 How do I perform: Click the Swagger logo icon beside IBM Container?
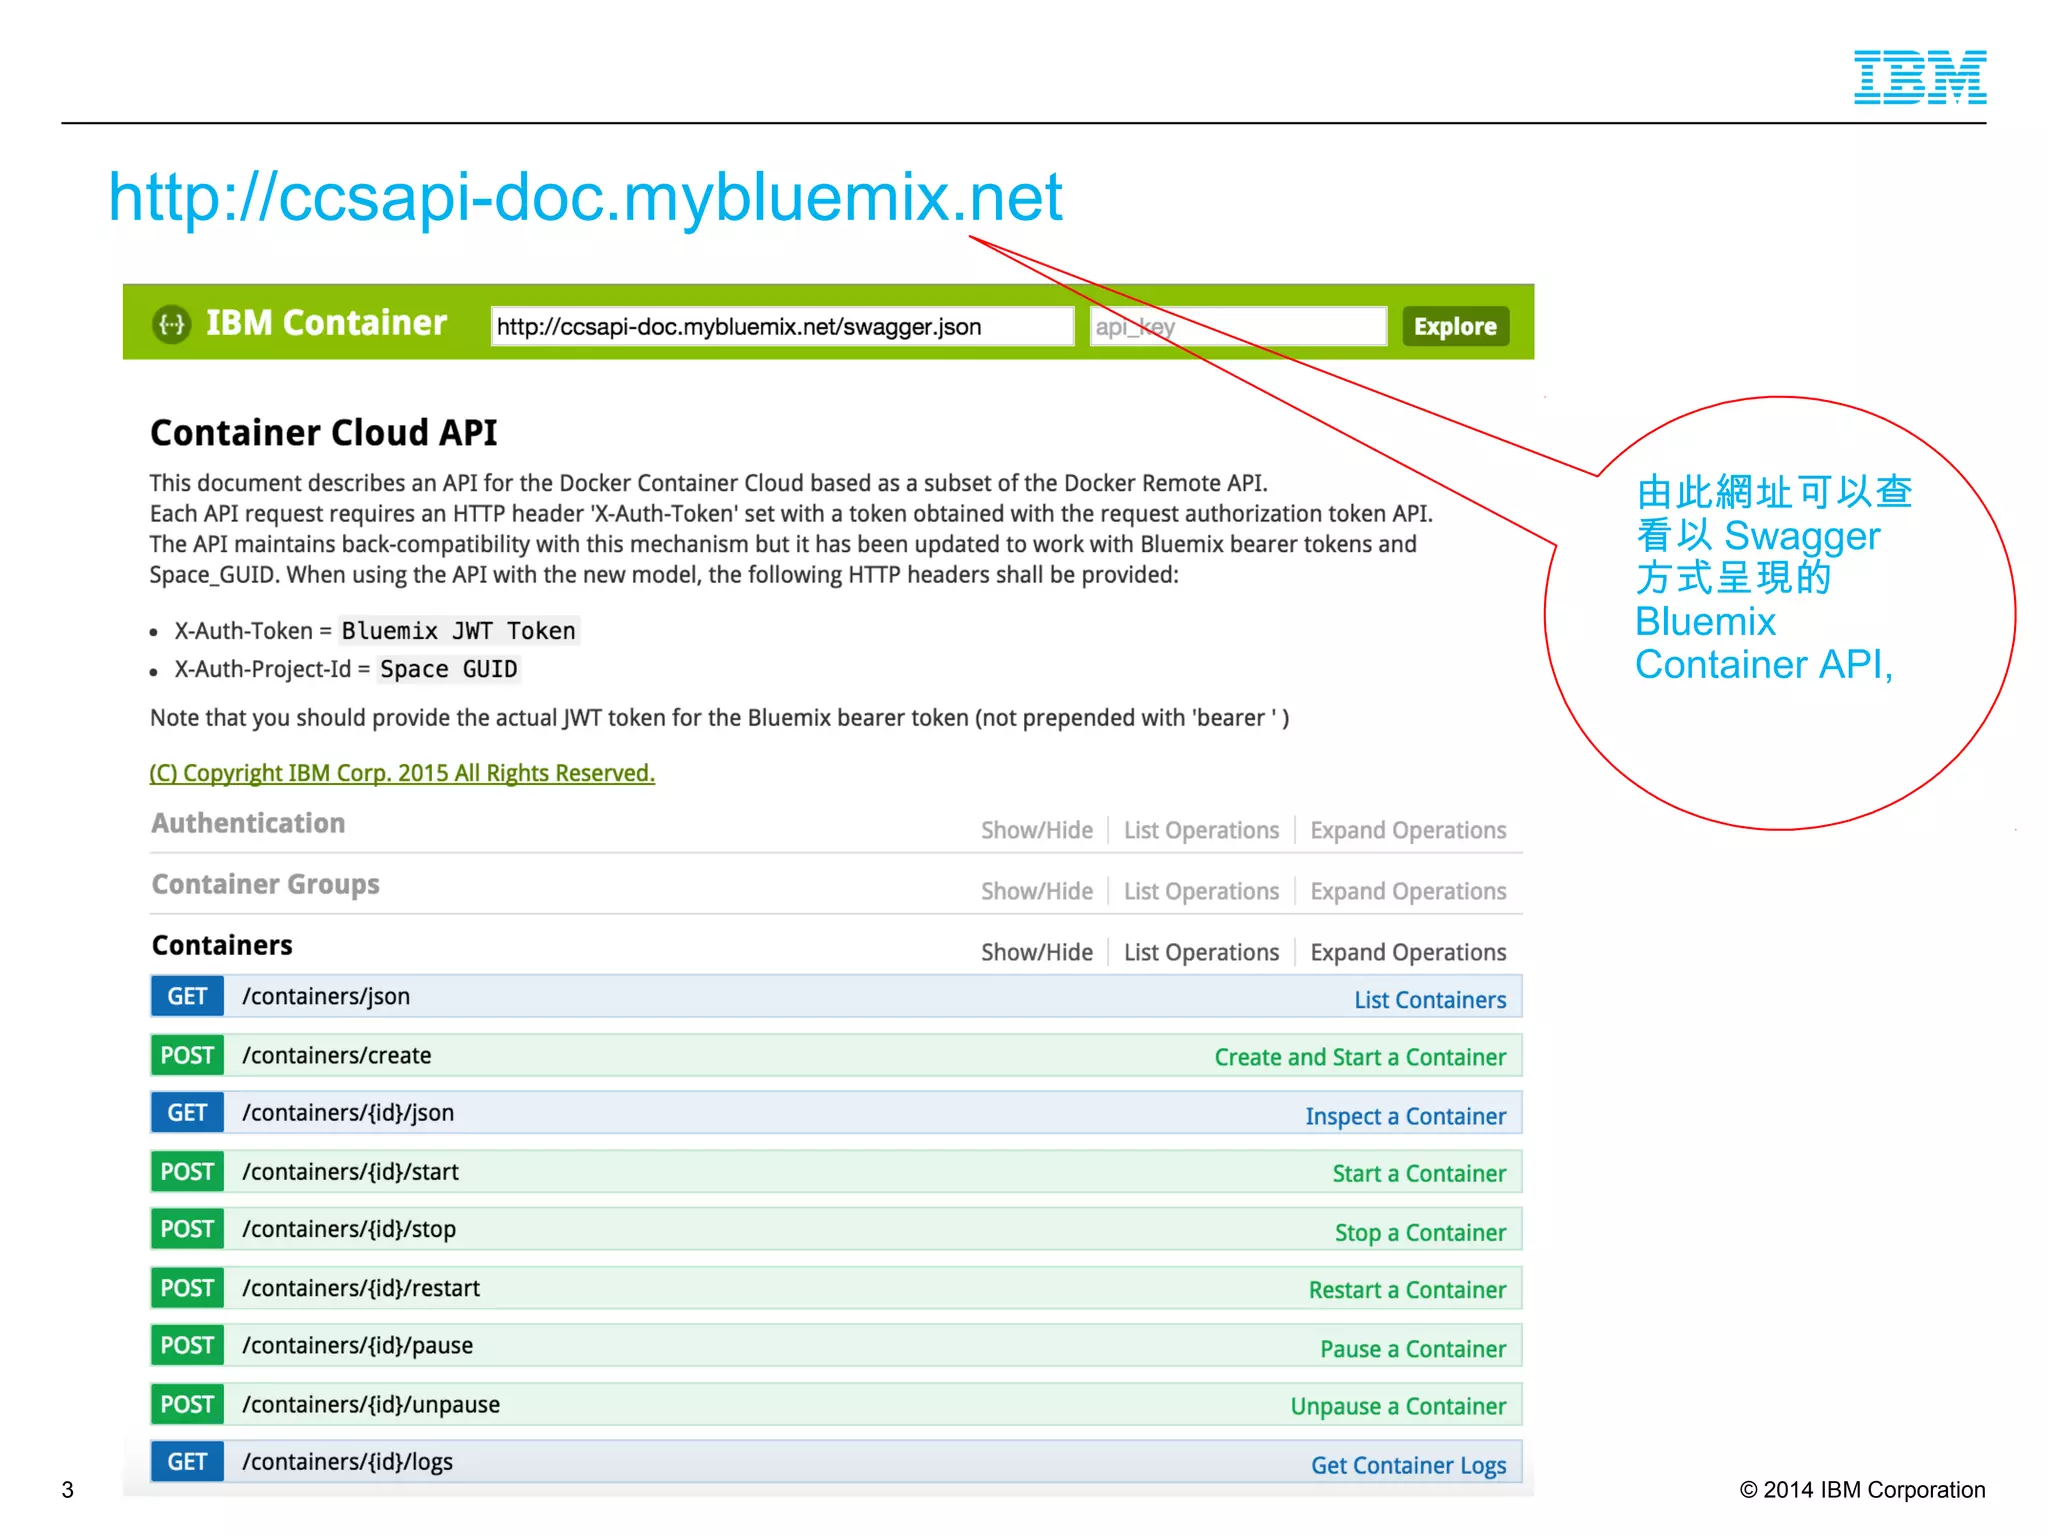pyautogui.click(x=172, y=324)
